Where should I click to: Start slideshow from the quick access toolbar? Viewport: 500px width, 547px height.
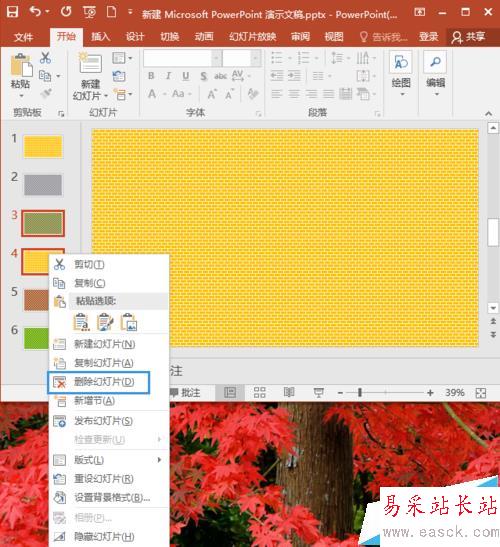(89, 12)
